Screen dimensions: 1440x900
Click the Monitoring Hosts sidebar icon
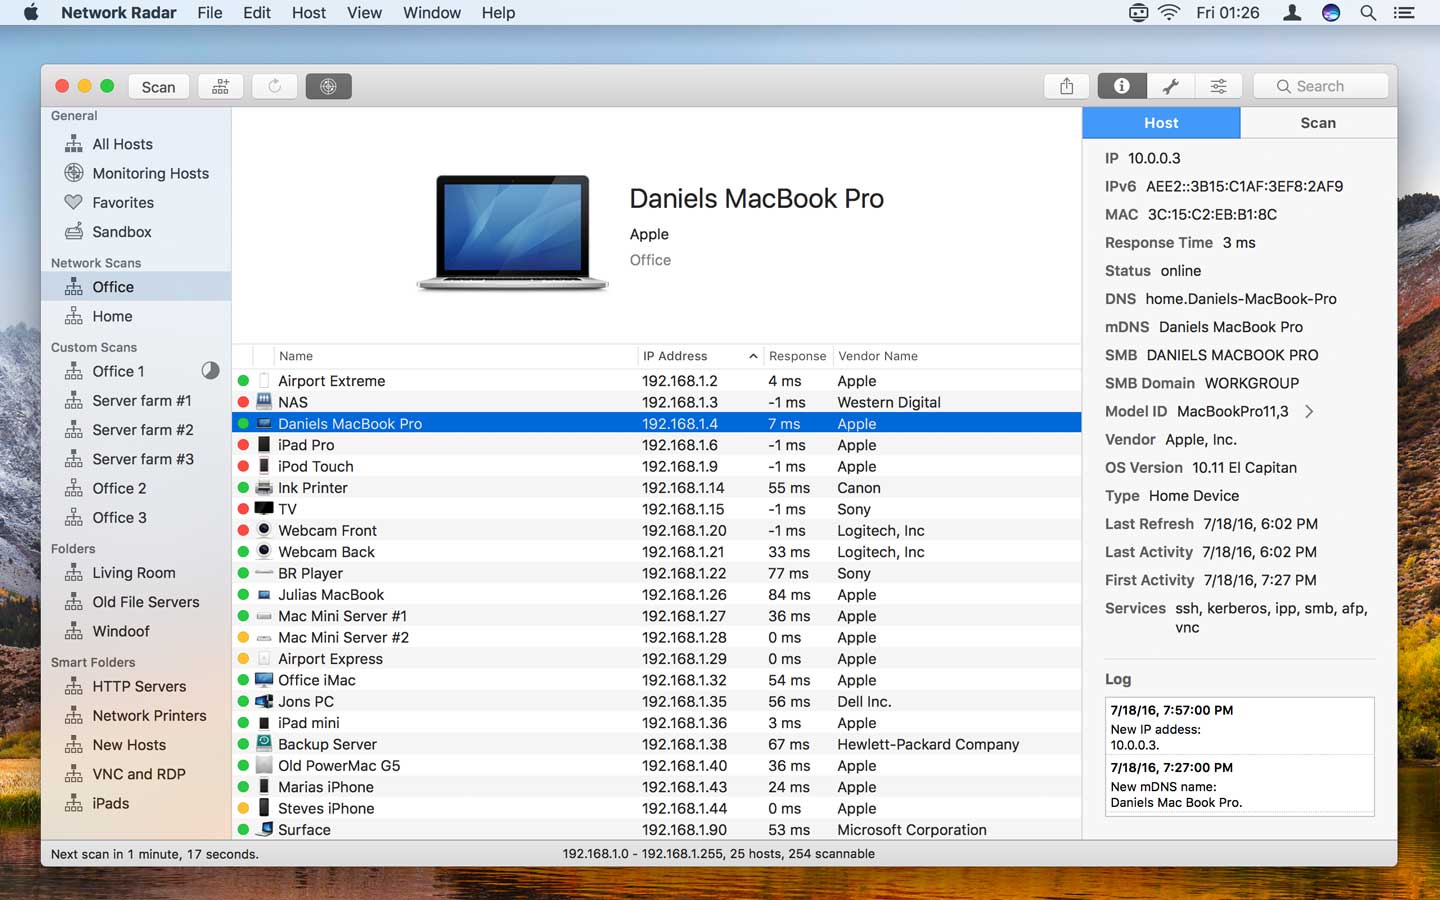74,172
